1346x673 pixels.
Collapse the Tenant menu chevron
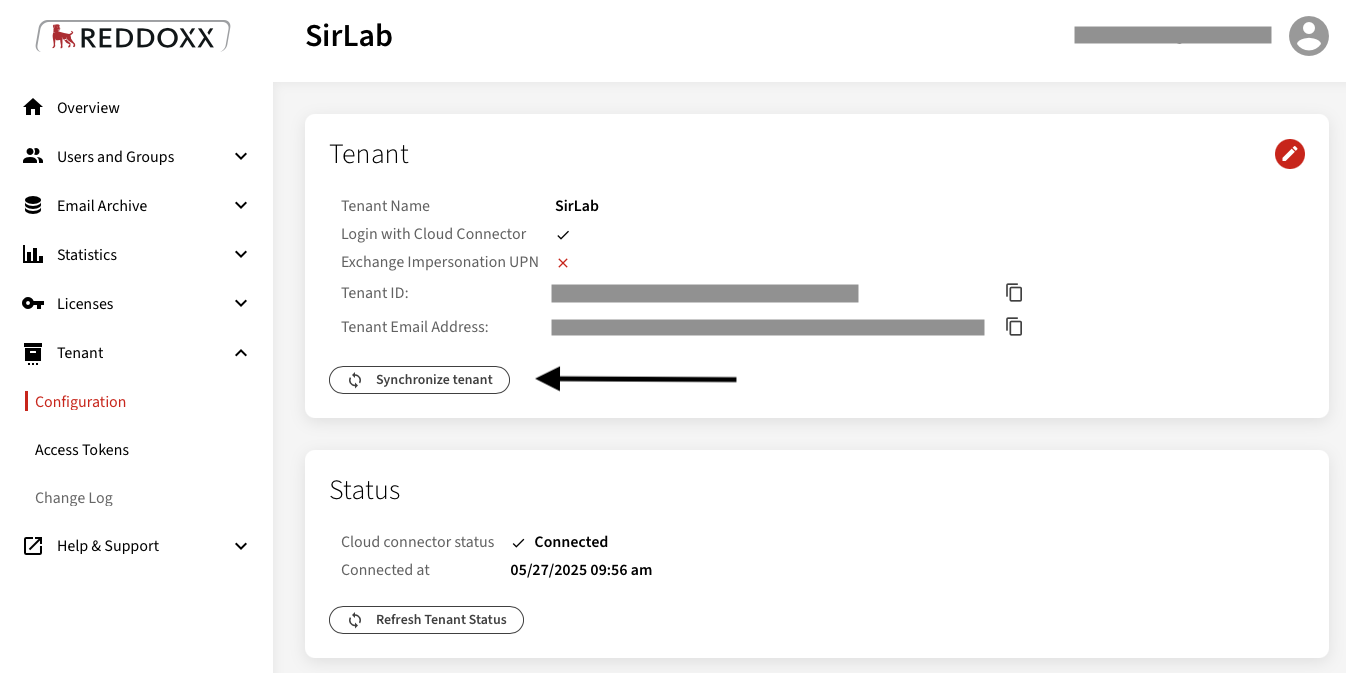(x=241, y=352)
